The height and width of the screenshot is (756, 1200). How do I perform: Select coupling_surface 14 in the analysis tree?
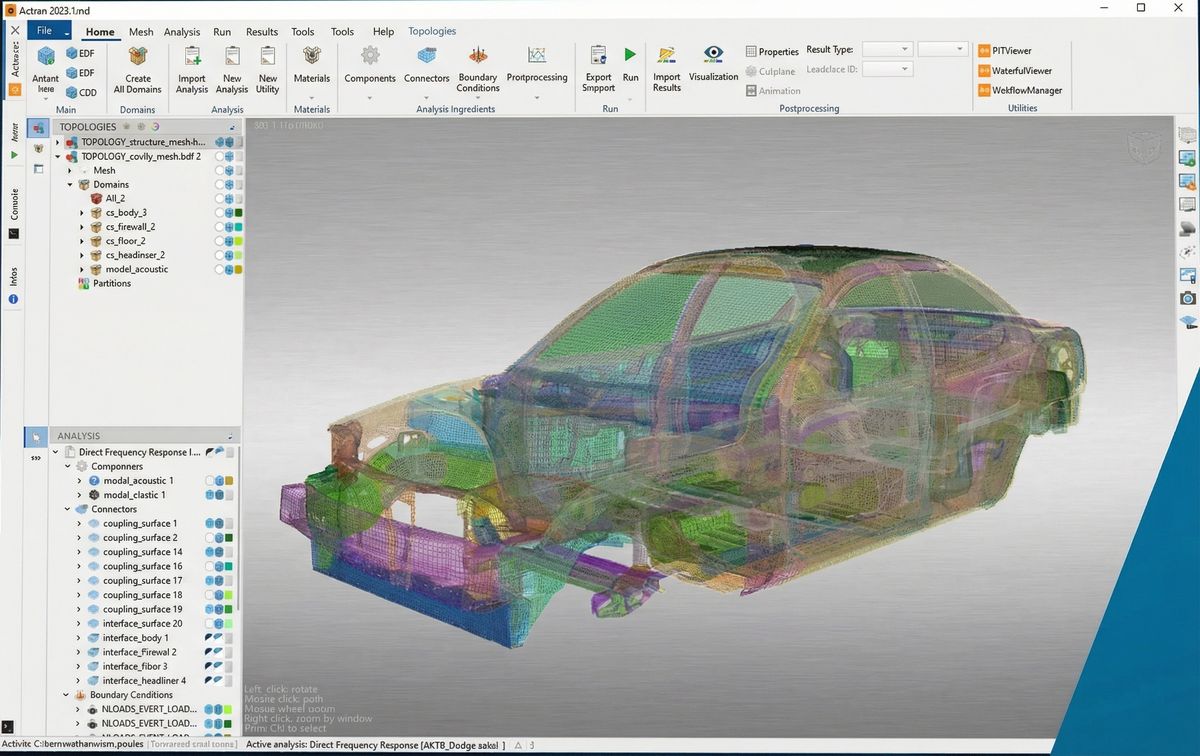(142, 552)
